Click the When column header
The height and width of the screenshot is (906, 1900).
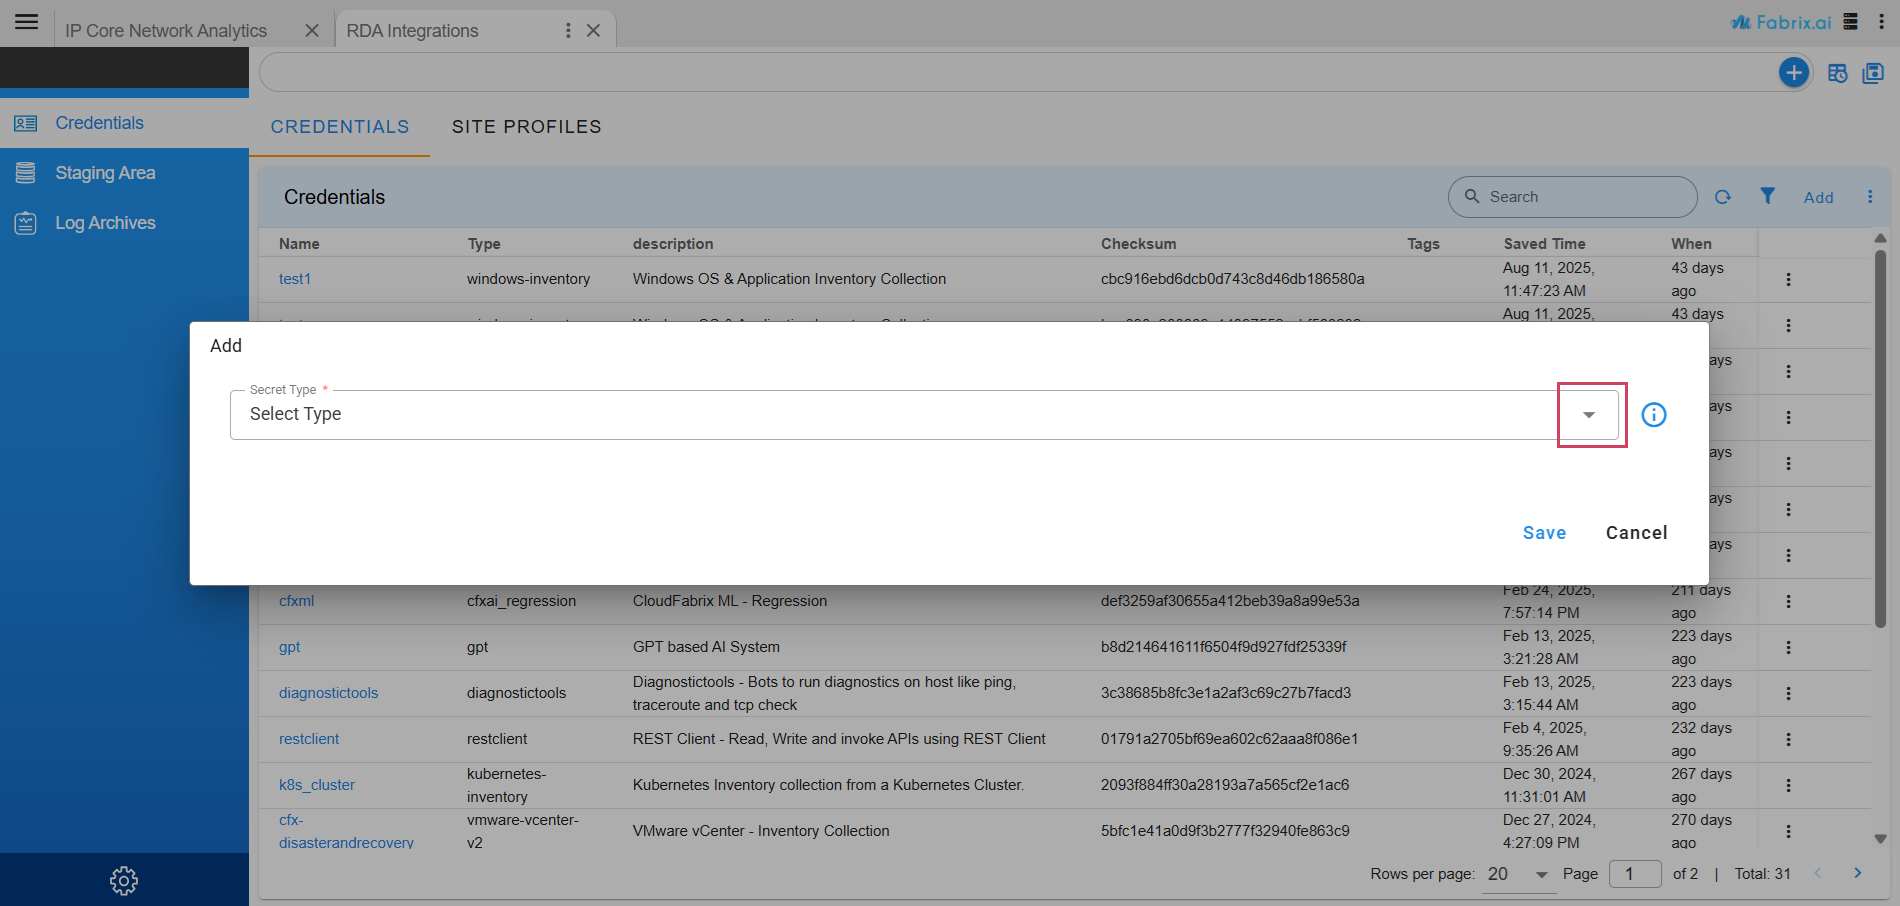(x=1691, y=244)
